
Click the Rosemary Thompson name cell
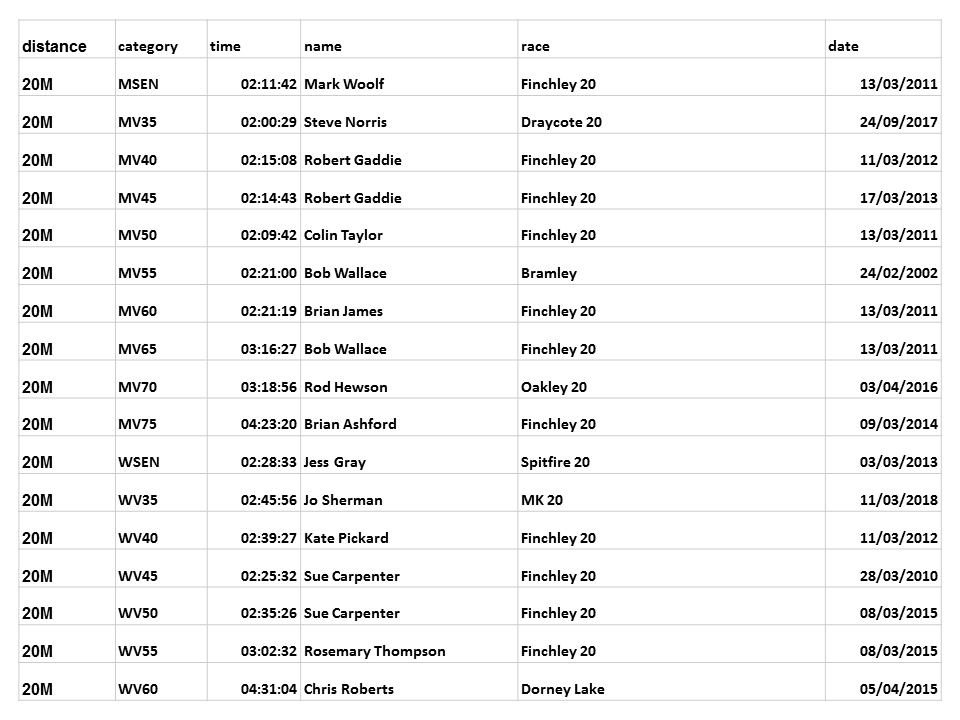[374, 651]
